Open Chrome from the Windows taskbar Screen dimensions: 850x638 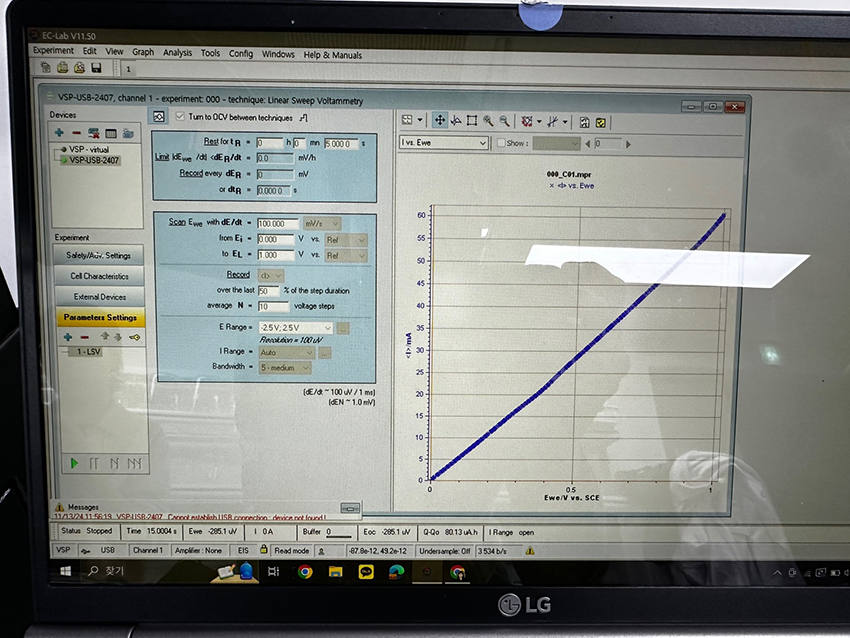click(305, 572)
